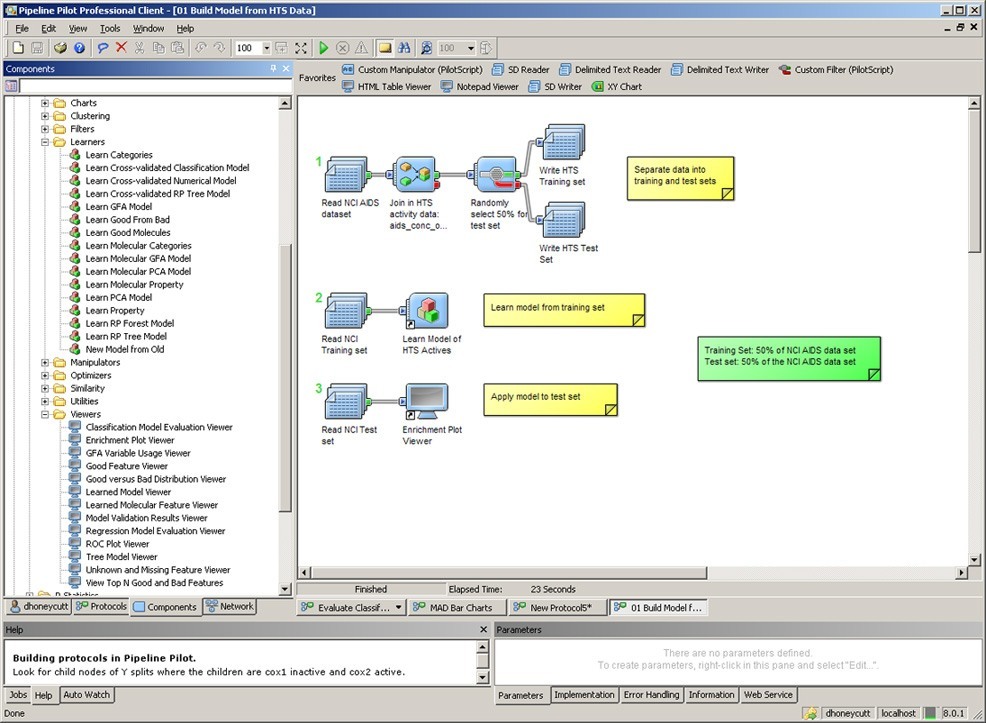Click the canvas vertical scrollbar thumb
The image size is (986, 723).
click(975, 182)
